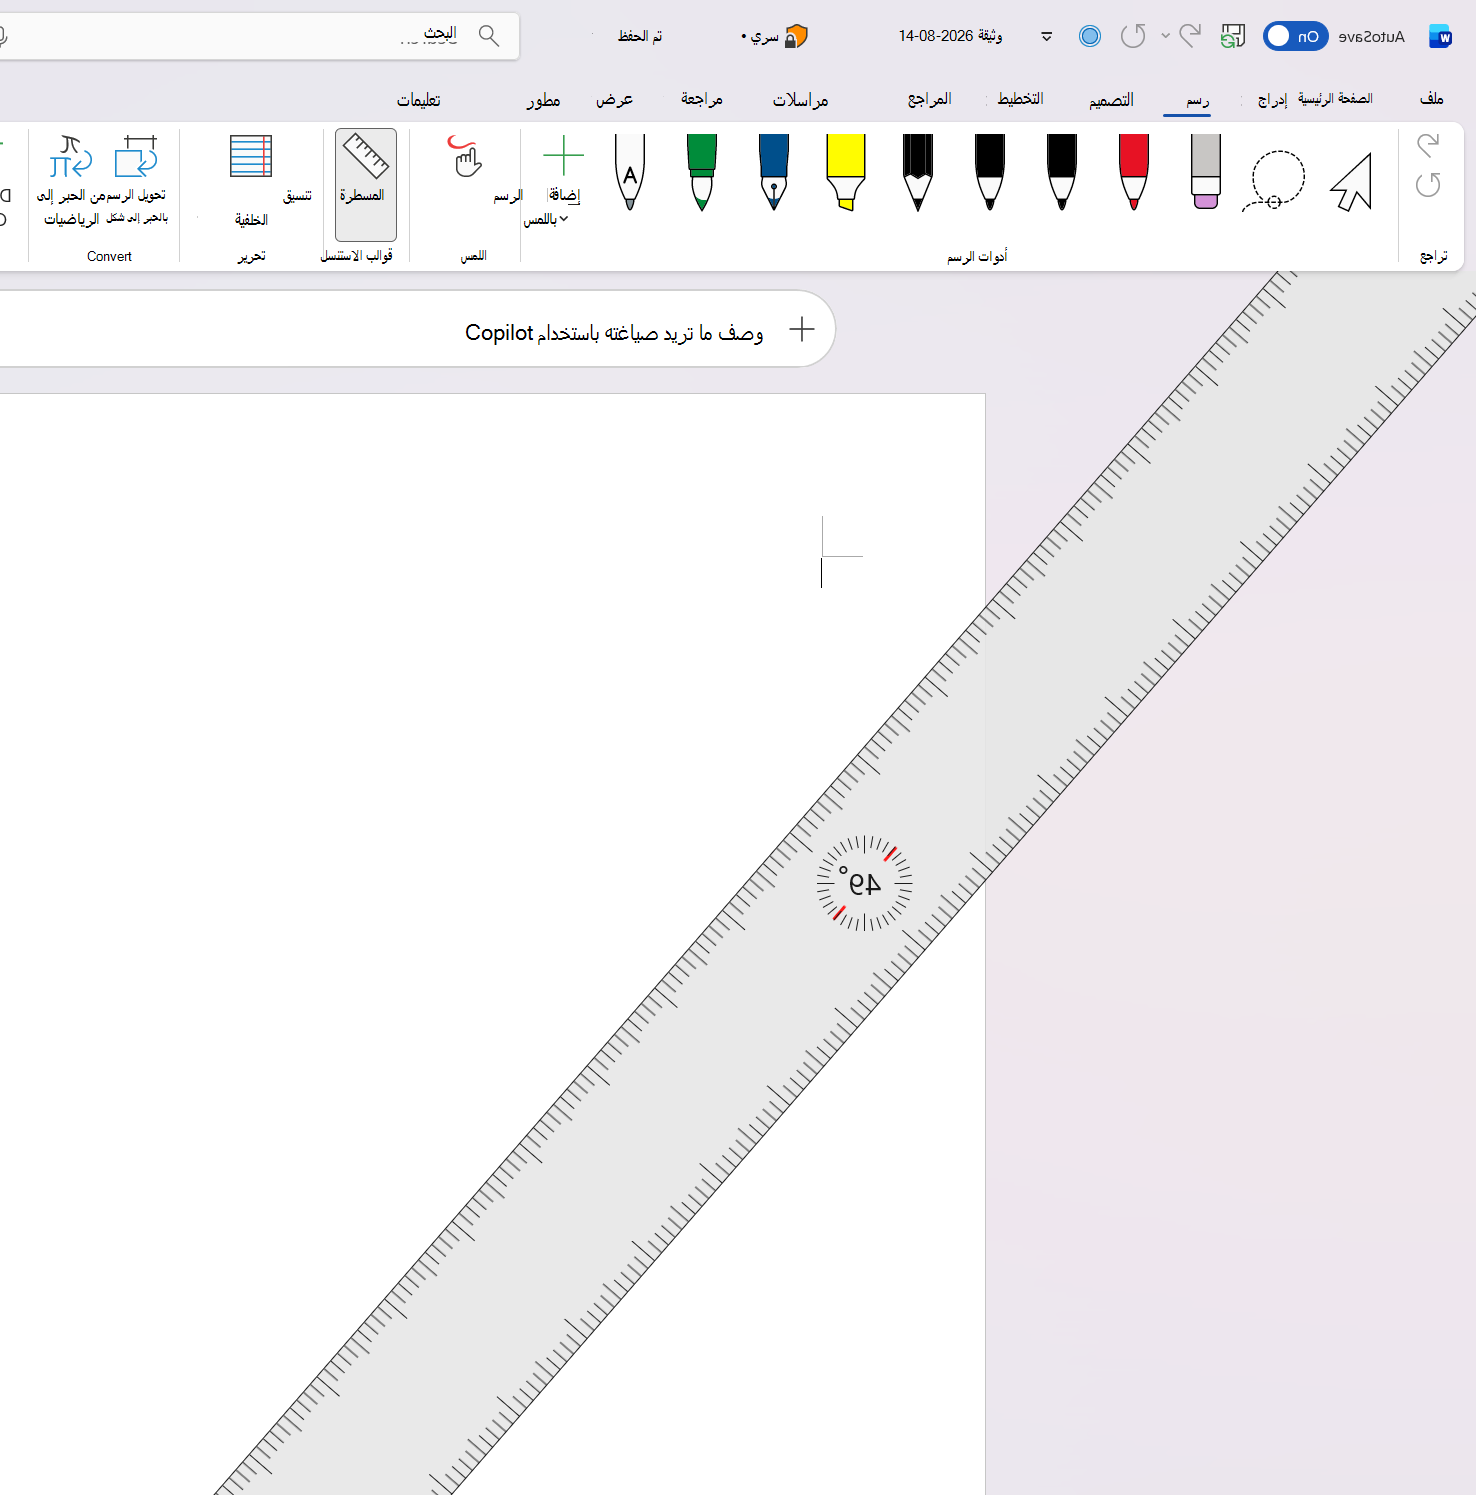
Task: Open تنسيق الخلفية lined page icon
Action: (x=251, y=157)
